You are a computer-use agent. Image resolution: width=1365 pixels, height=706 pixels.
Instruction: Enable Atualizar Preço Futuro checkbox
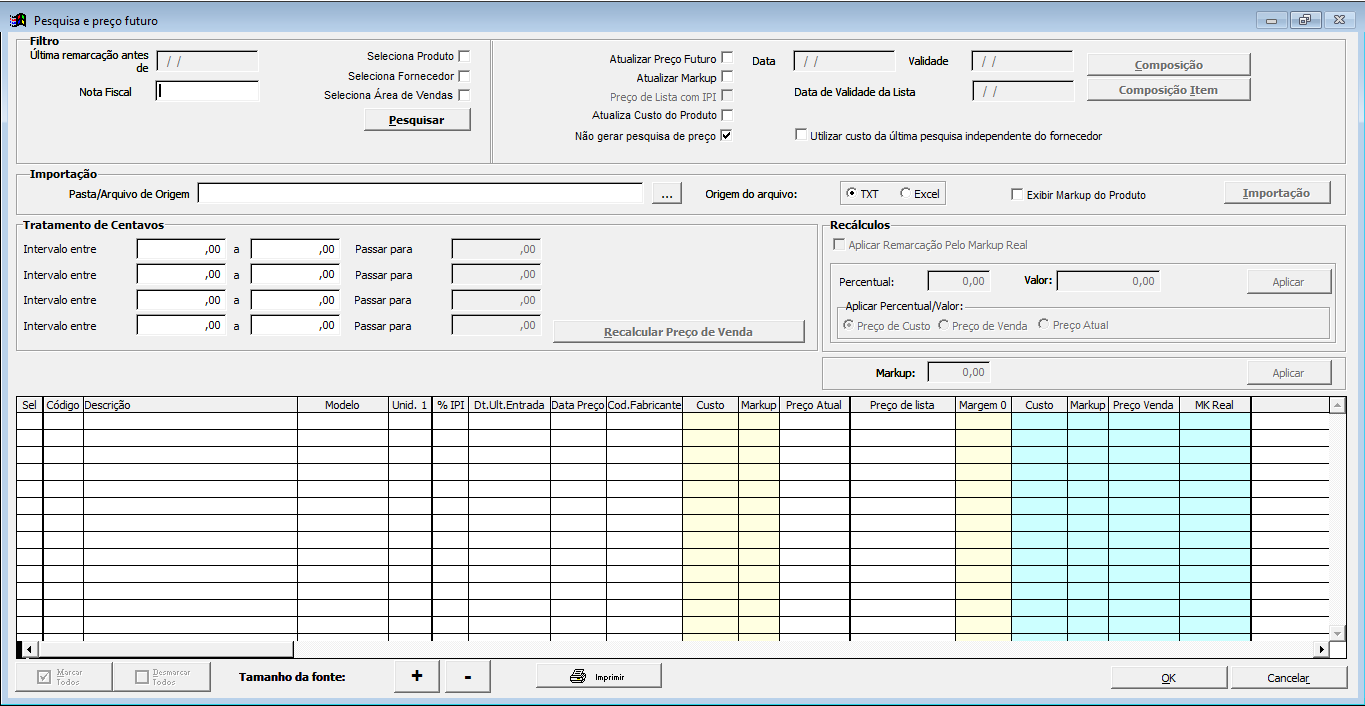727,58
